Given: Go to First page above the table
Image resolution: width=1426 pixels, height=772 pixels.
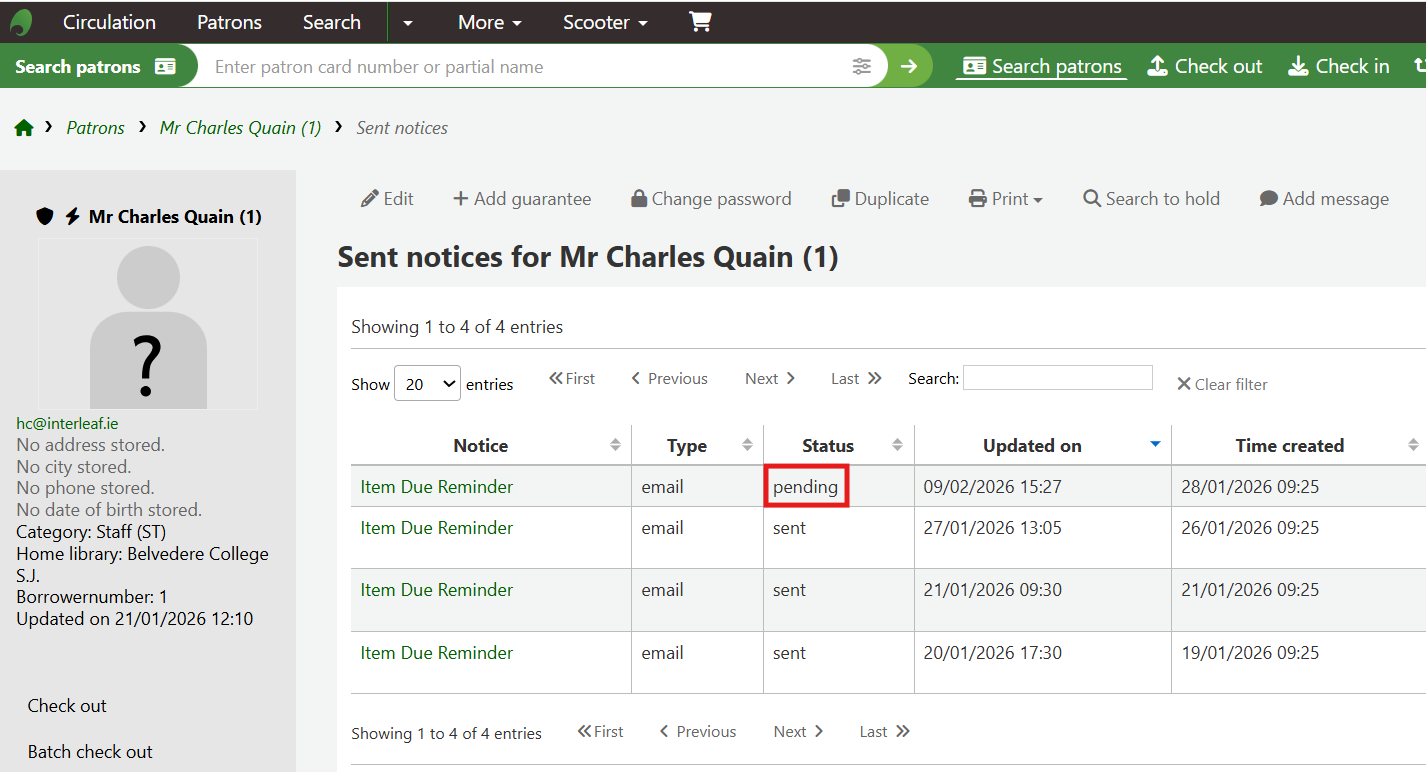Looking at the screenshot, I should point(572,379).
